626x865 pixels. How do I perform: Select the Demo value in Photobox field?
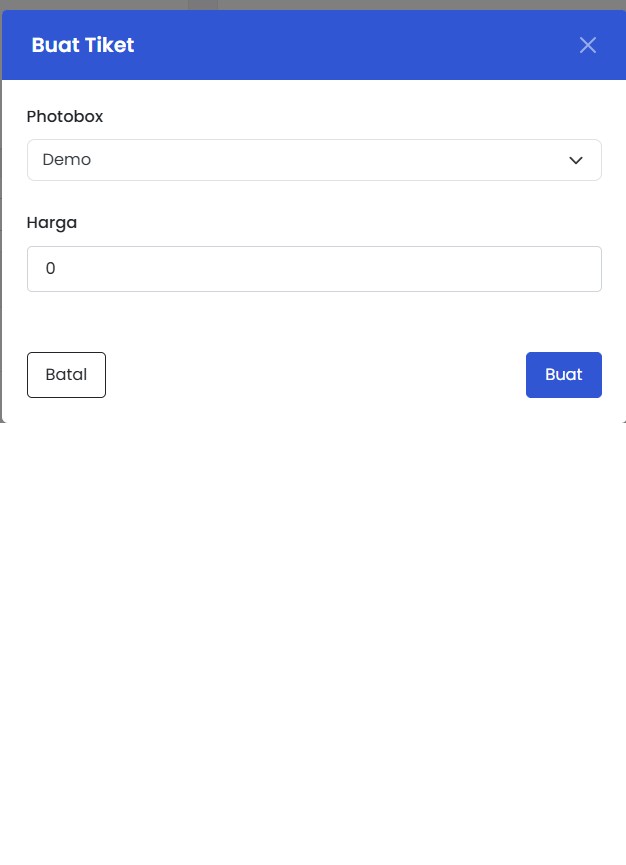tap(67, 159)
